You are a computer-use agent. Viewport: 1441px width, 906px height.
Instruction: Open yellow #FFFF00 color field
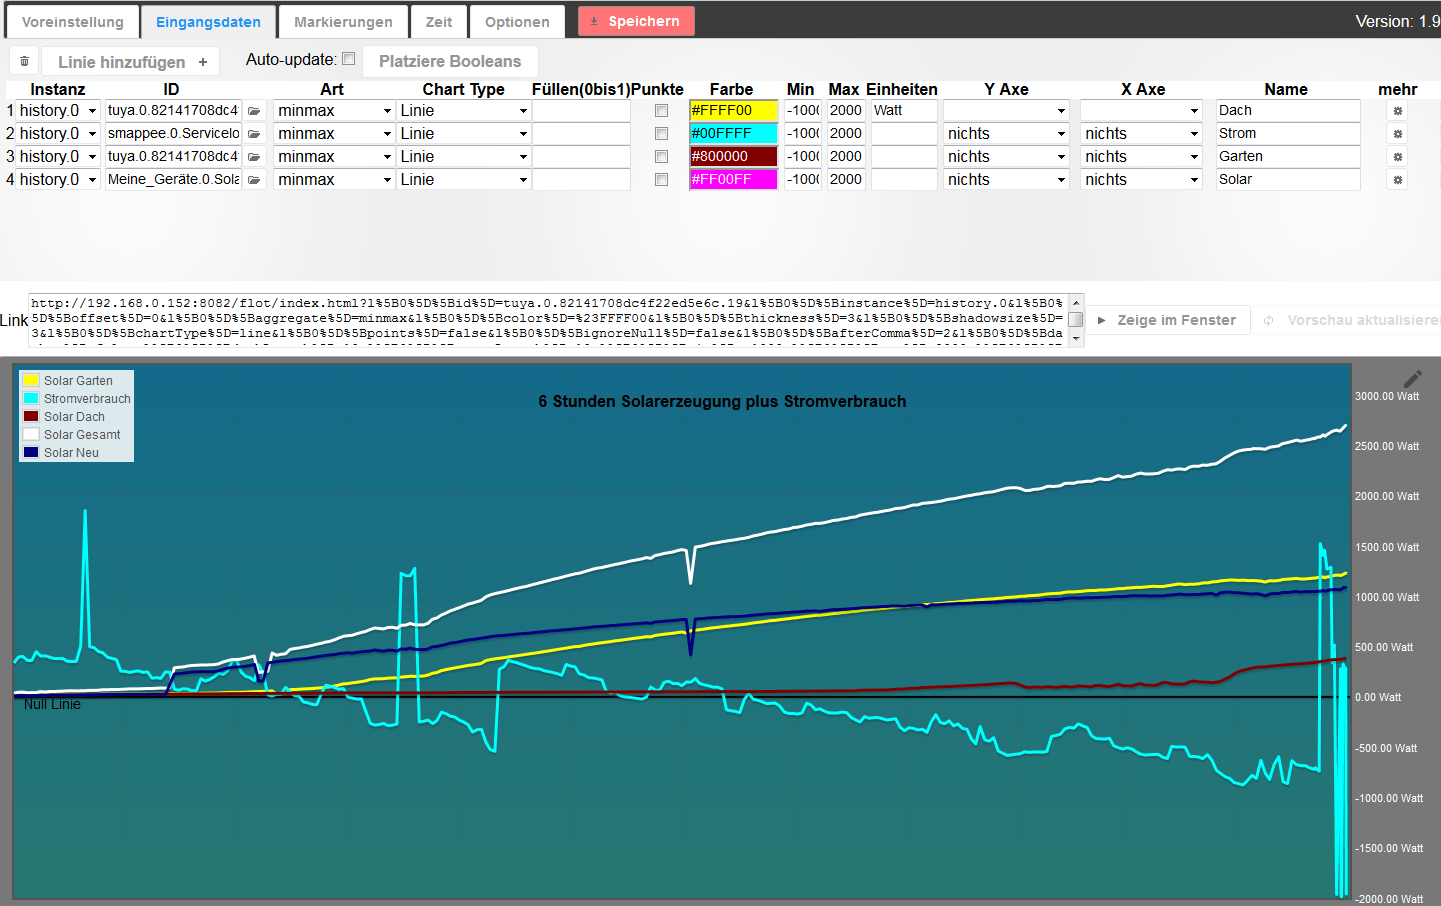(x=733, y=111)
